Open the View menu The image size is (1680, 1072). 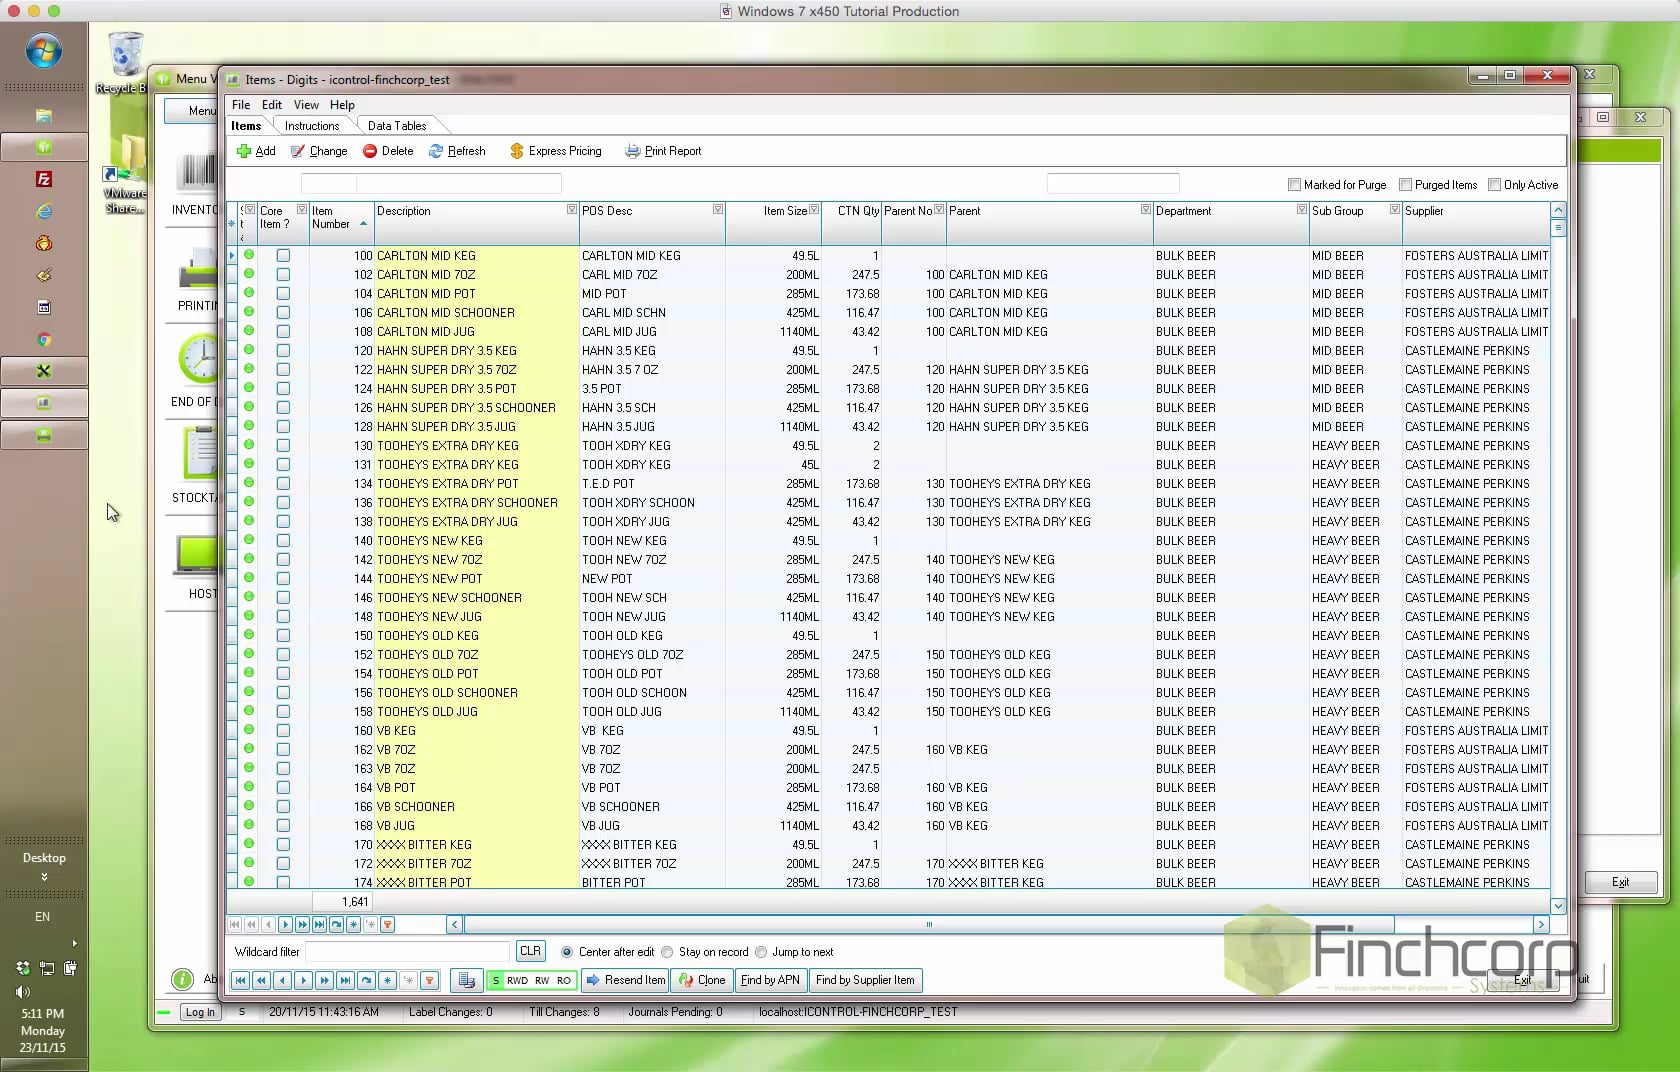pyautogui.click(x=306, y=105)
